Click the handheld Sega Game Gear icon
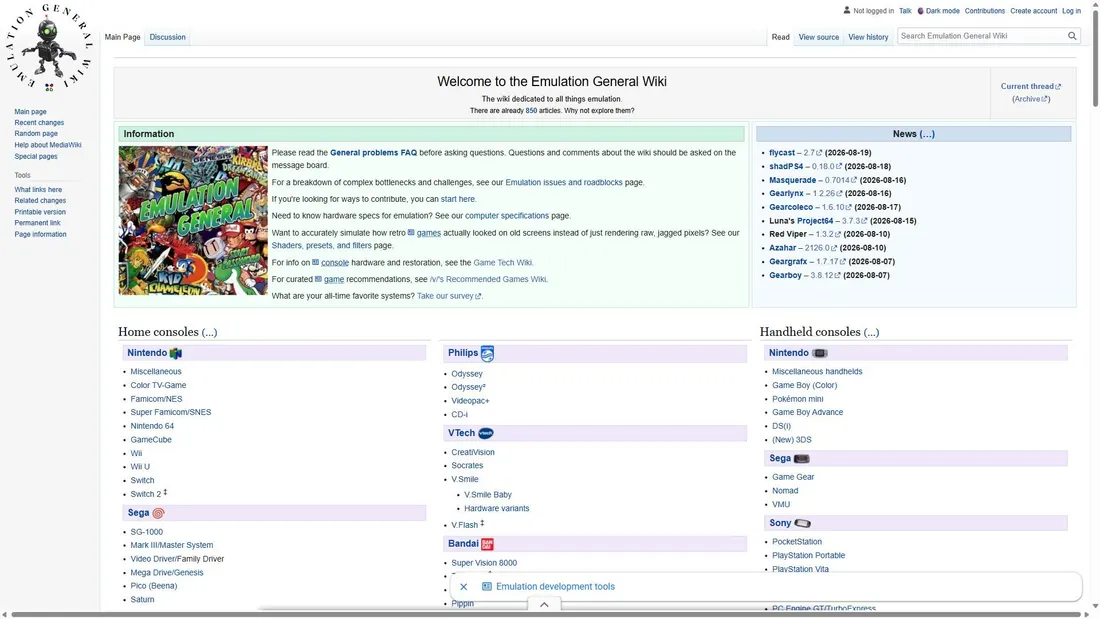 [x=801, y=458]
